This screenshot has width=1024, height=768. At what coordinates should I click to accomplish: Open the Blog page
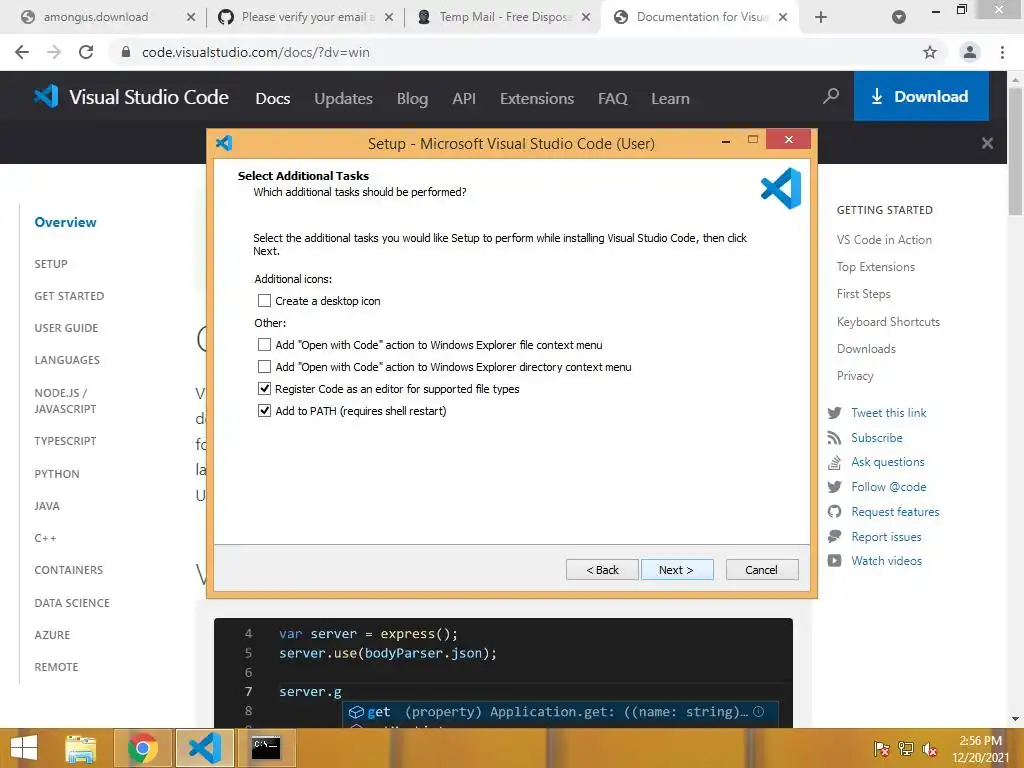[413, 99]
